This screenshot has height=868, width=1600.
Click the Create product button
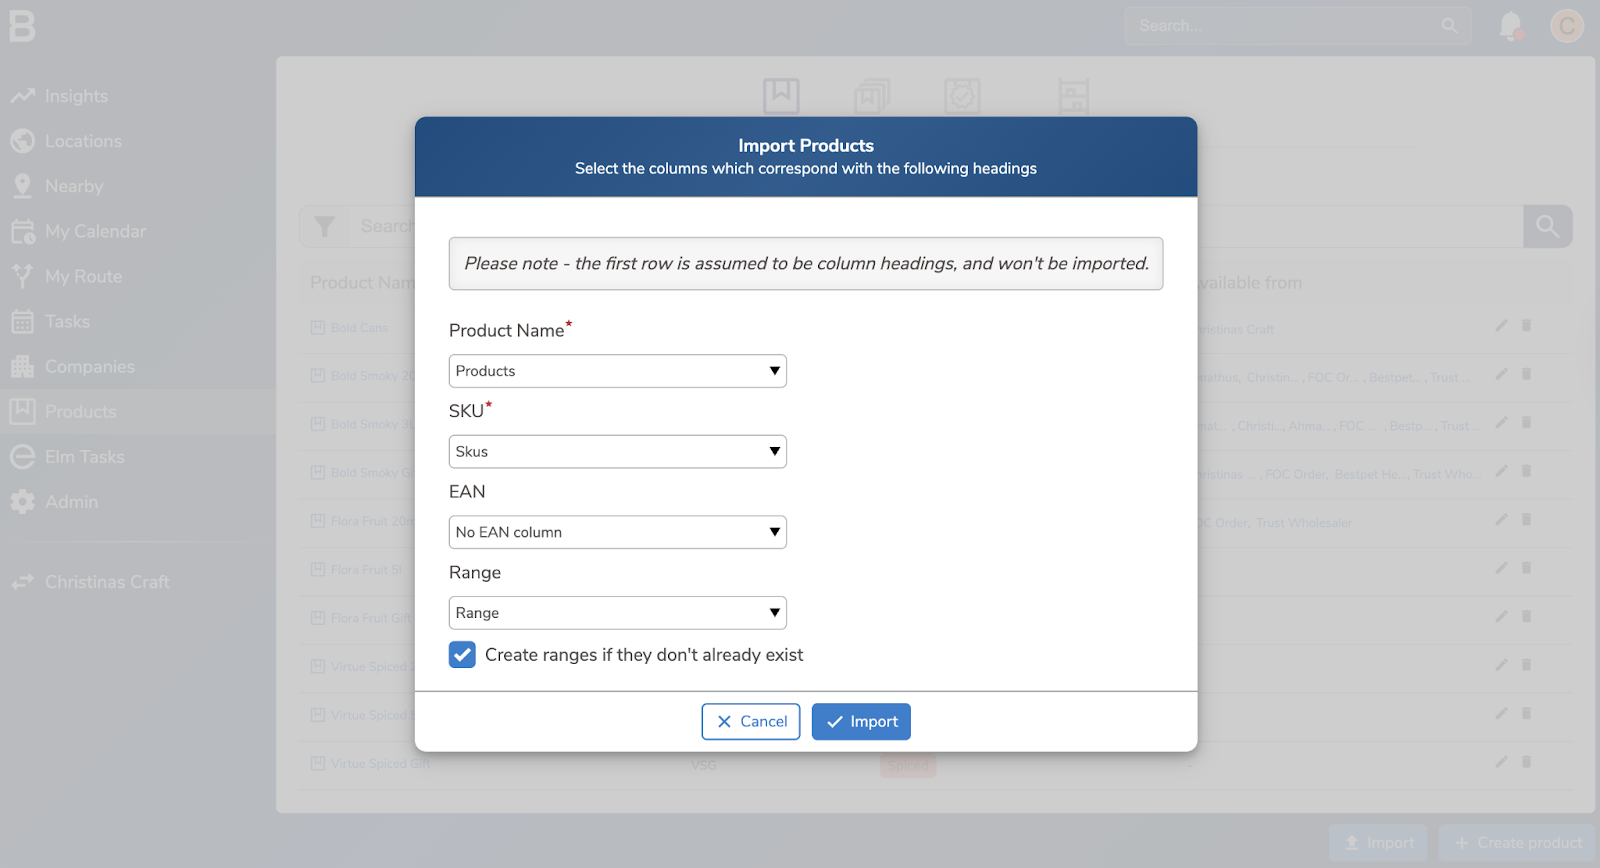[1518, 843]
